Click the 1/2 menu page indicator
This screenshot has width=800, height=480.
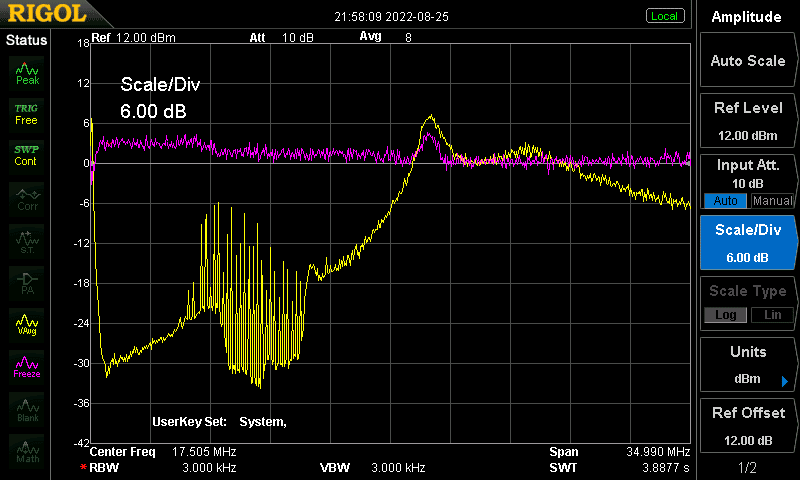click(747, 467)
